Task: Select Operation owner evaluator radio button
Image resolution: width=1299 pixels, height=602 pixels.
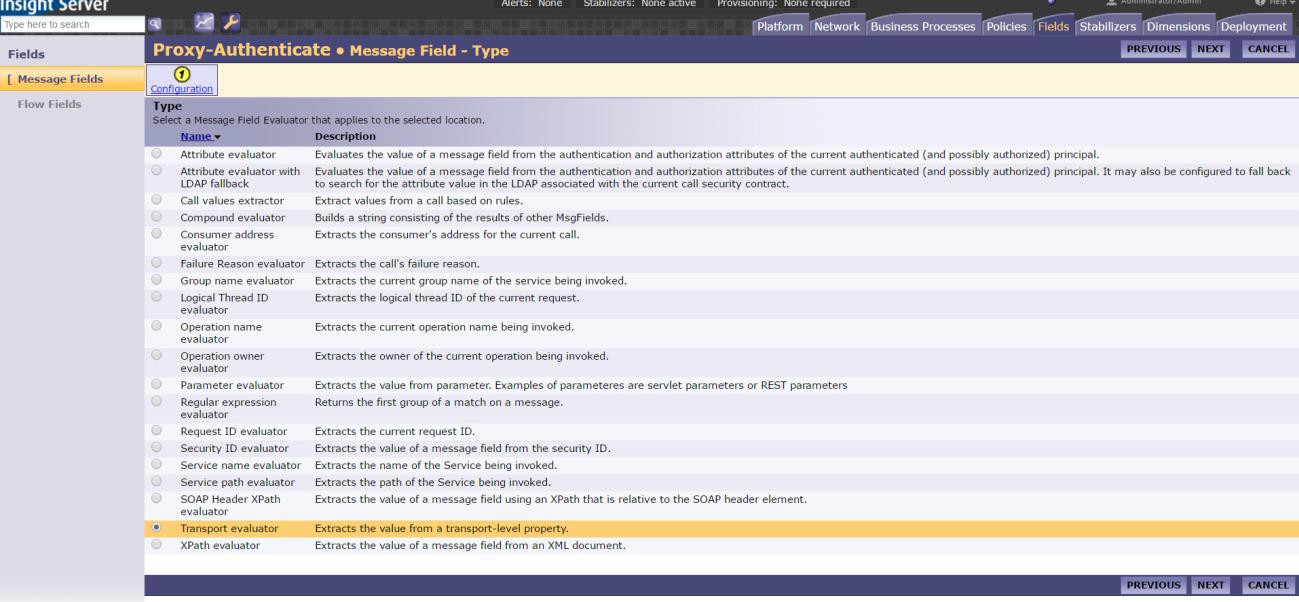Action: point(156,354)
